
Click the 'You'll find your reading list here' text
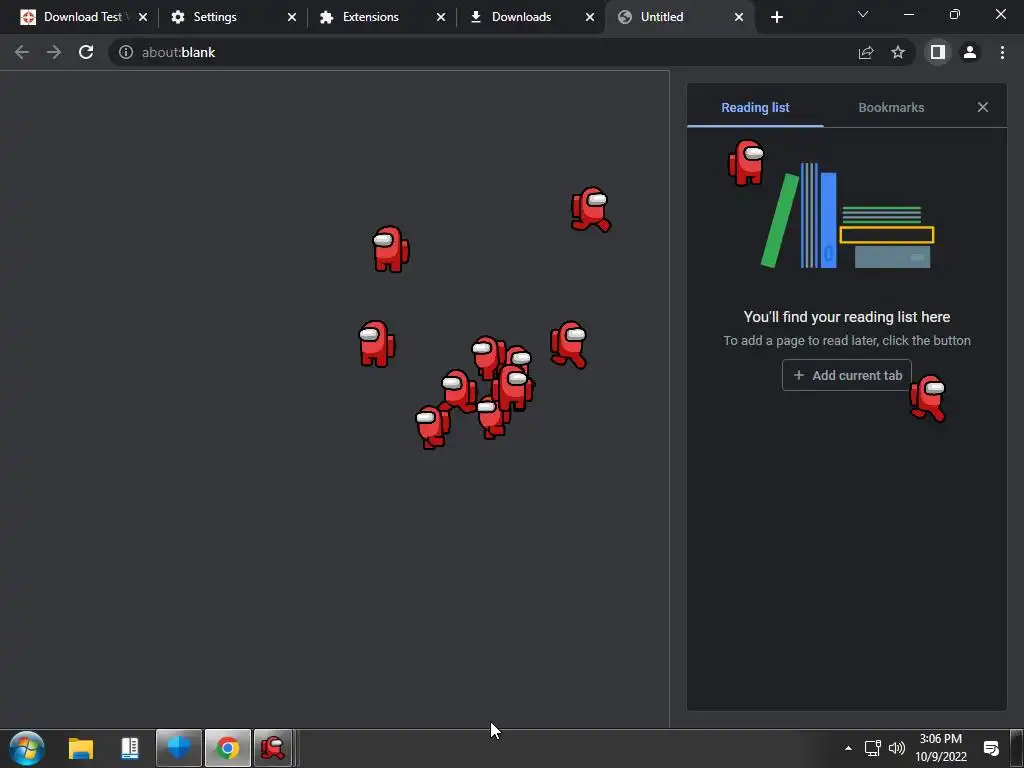846,317
